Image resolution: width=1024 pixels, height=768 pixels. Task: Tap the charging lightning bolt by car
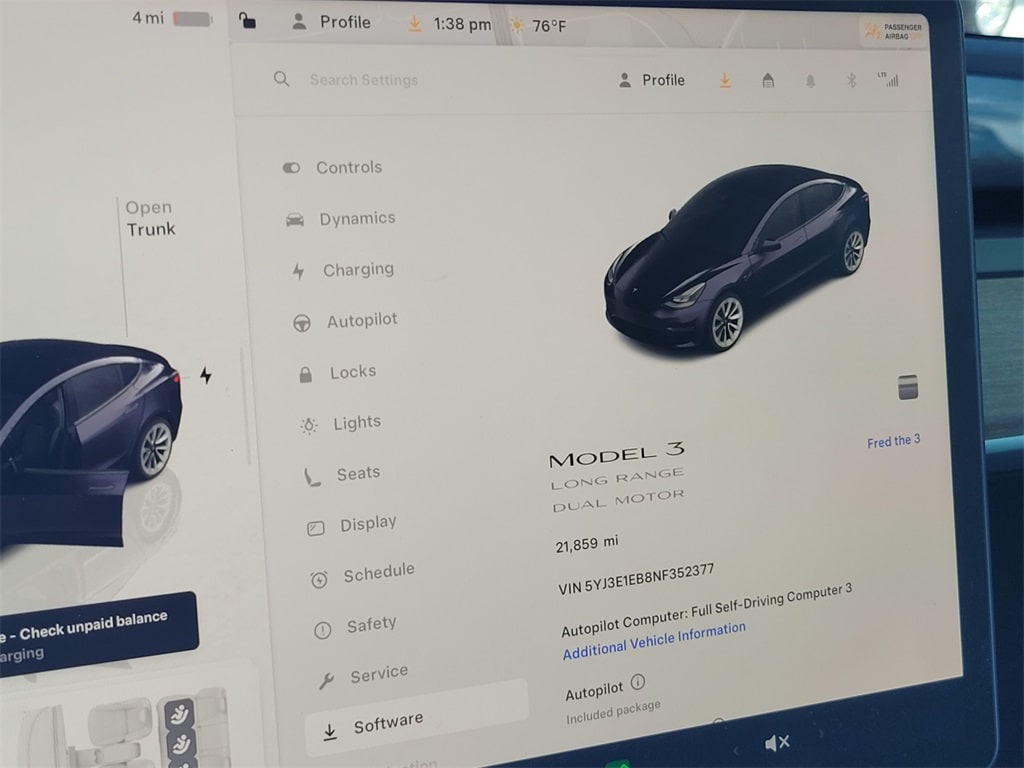(206, 376)
